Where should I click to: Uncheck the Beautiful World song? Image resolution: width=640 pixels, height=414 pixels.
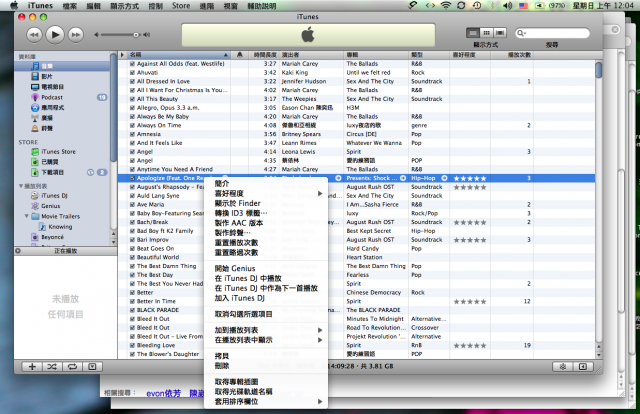[132, 257]
